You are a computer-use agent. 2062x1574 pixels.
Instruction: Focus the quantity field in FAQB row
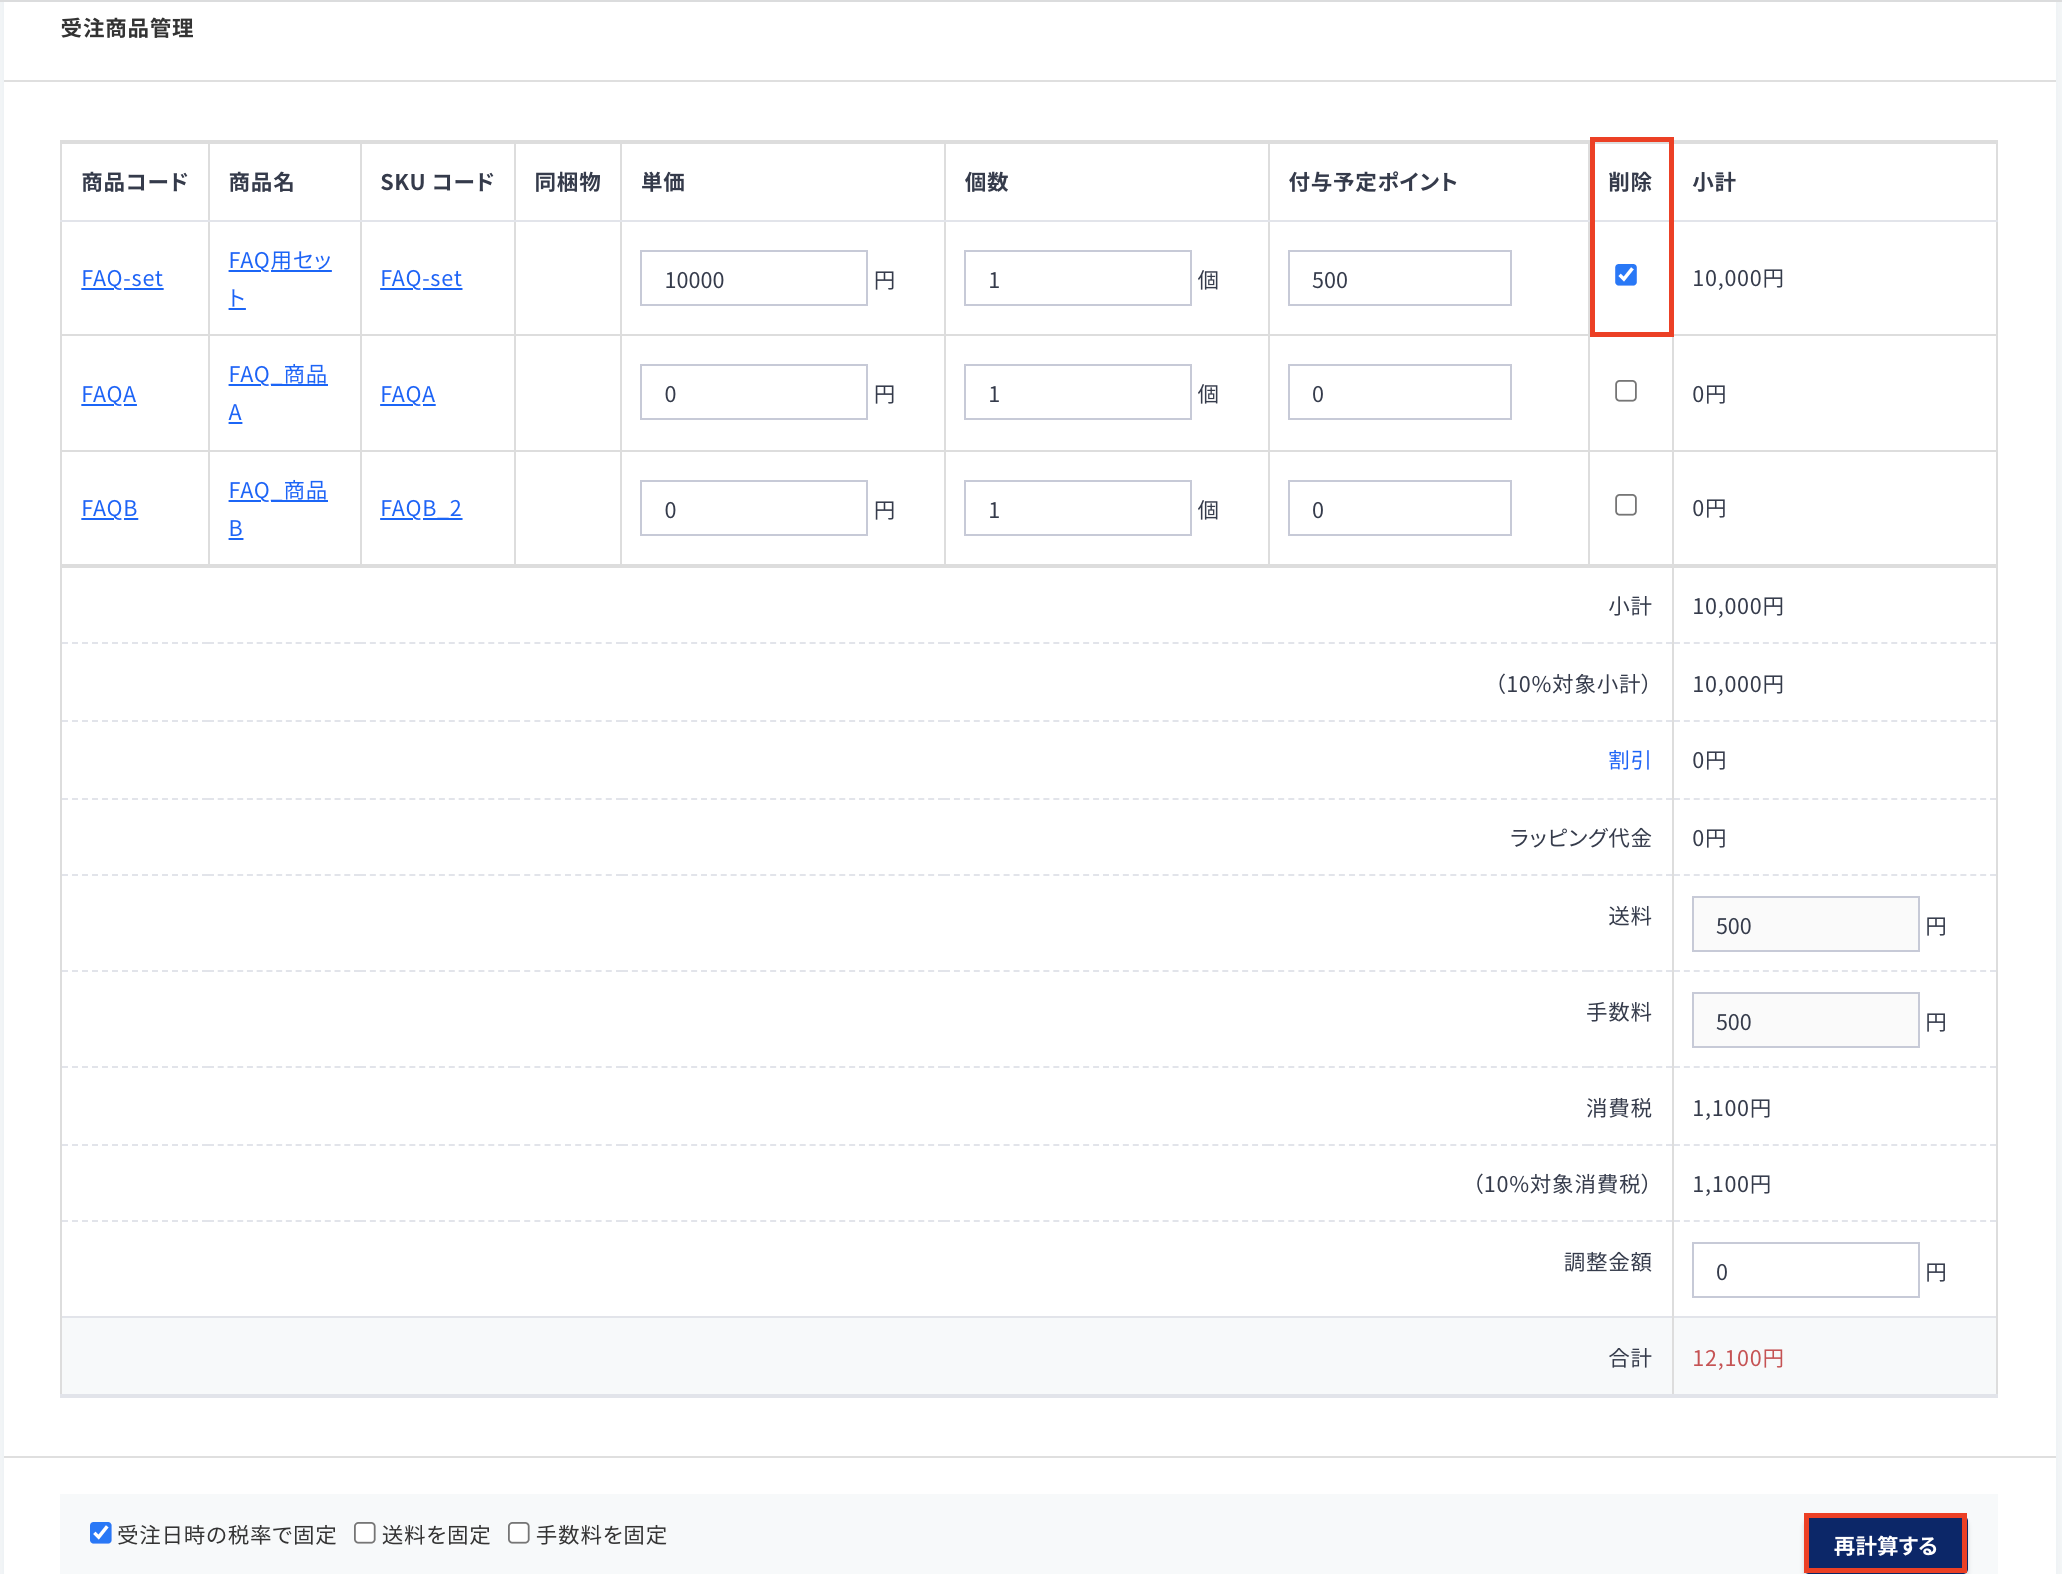pos(1078,508)
